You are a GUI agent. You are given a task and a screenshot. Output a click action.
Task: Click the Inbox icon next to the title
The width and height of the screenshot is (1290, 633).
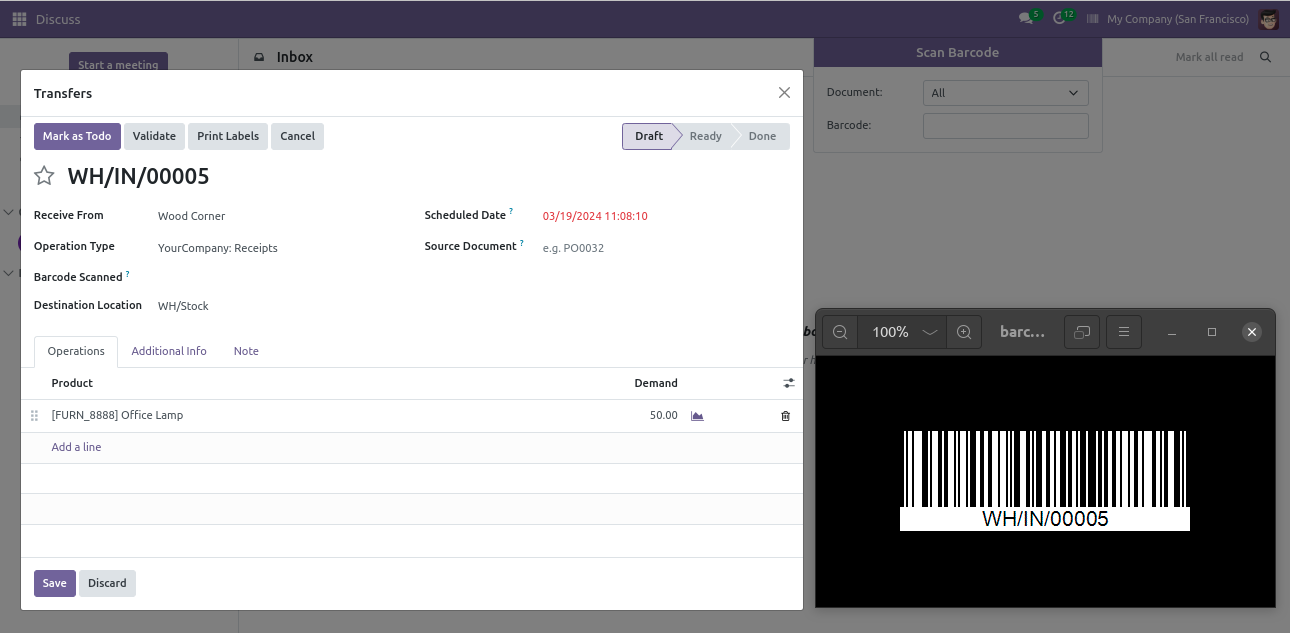tap(259, 57)
